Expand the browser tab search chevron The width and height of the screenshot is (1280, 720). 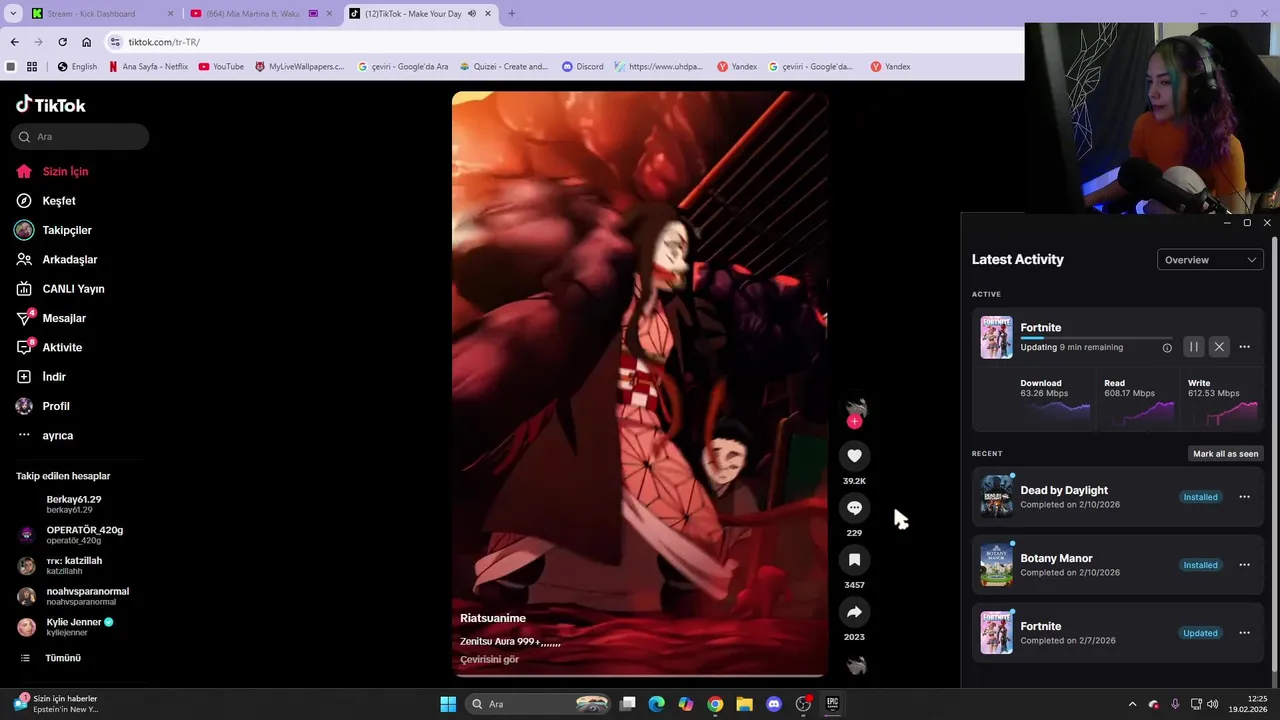tap(13, 14)
